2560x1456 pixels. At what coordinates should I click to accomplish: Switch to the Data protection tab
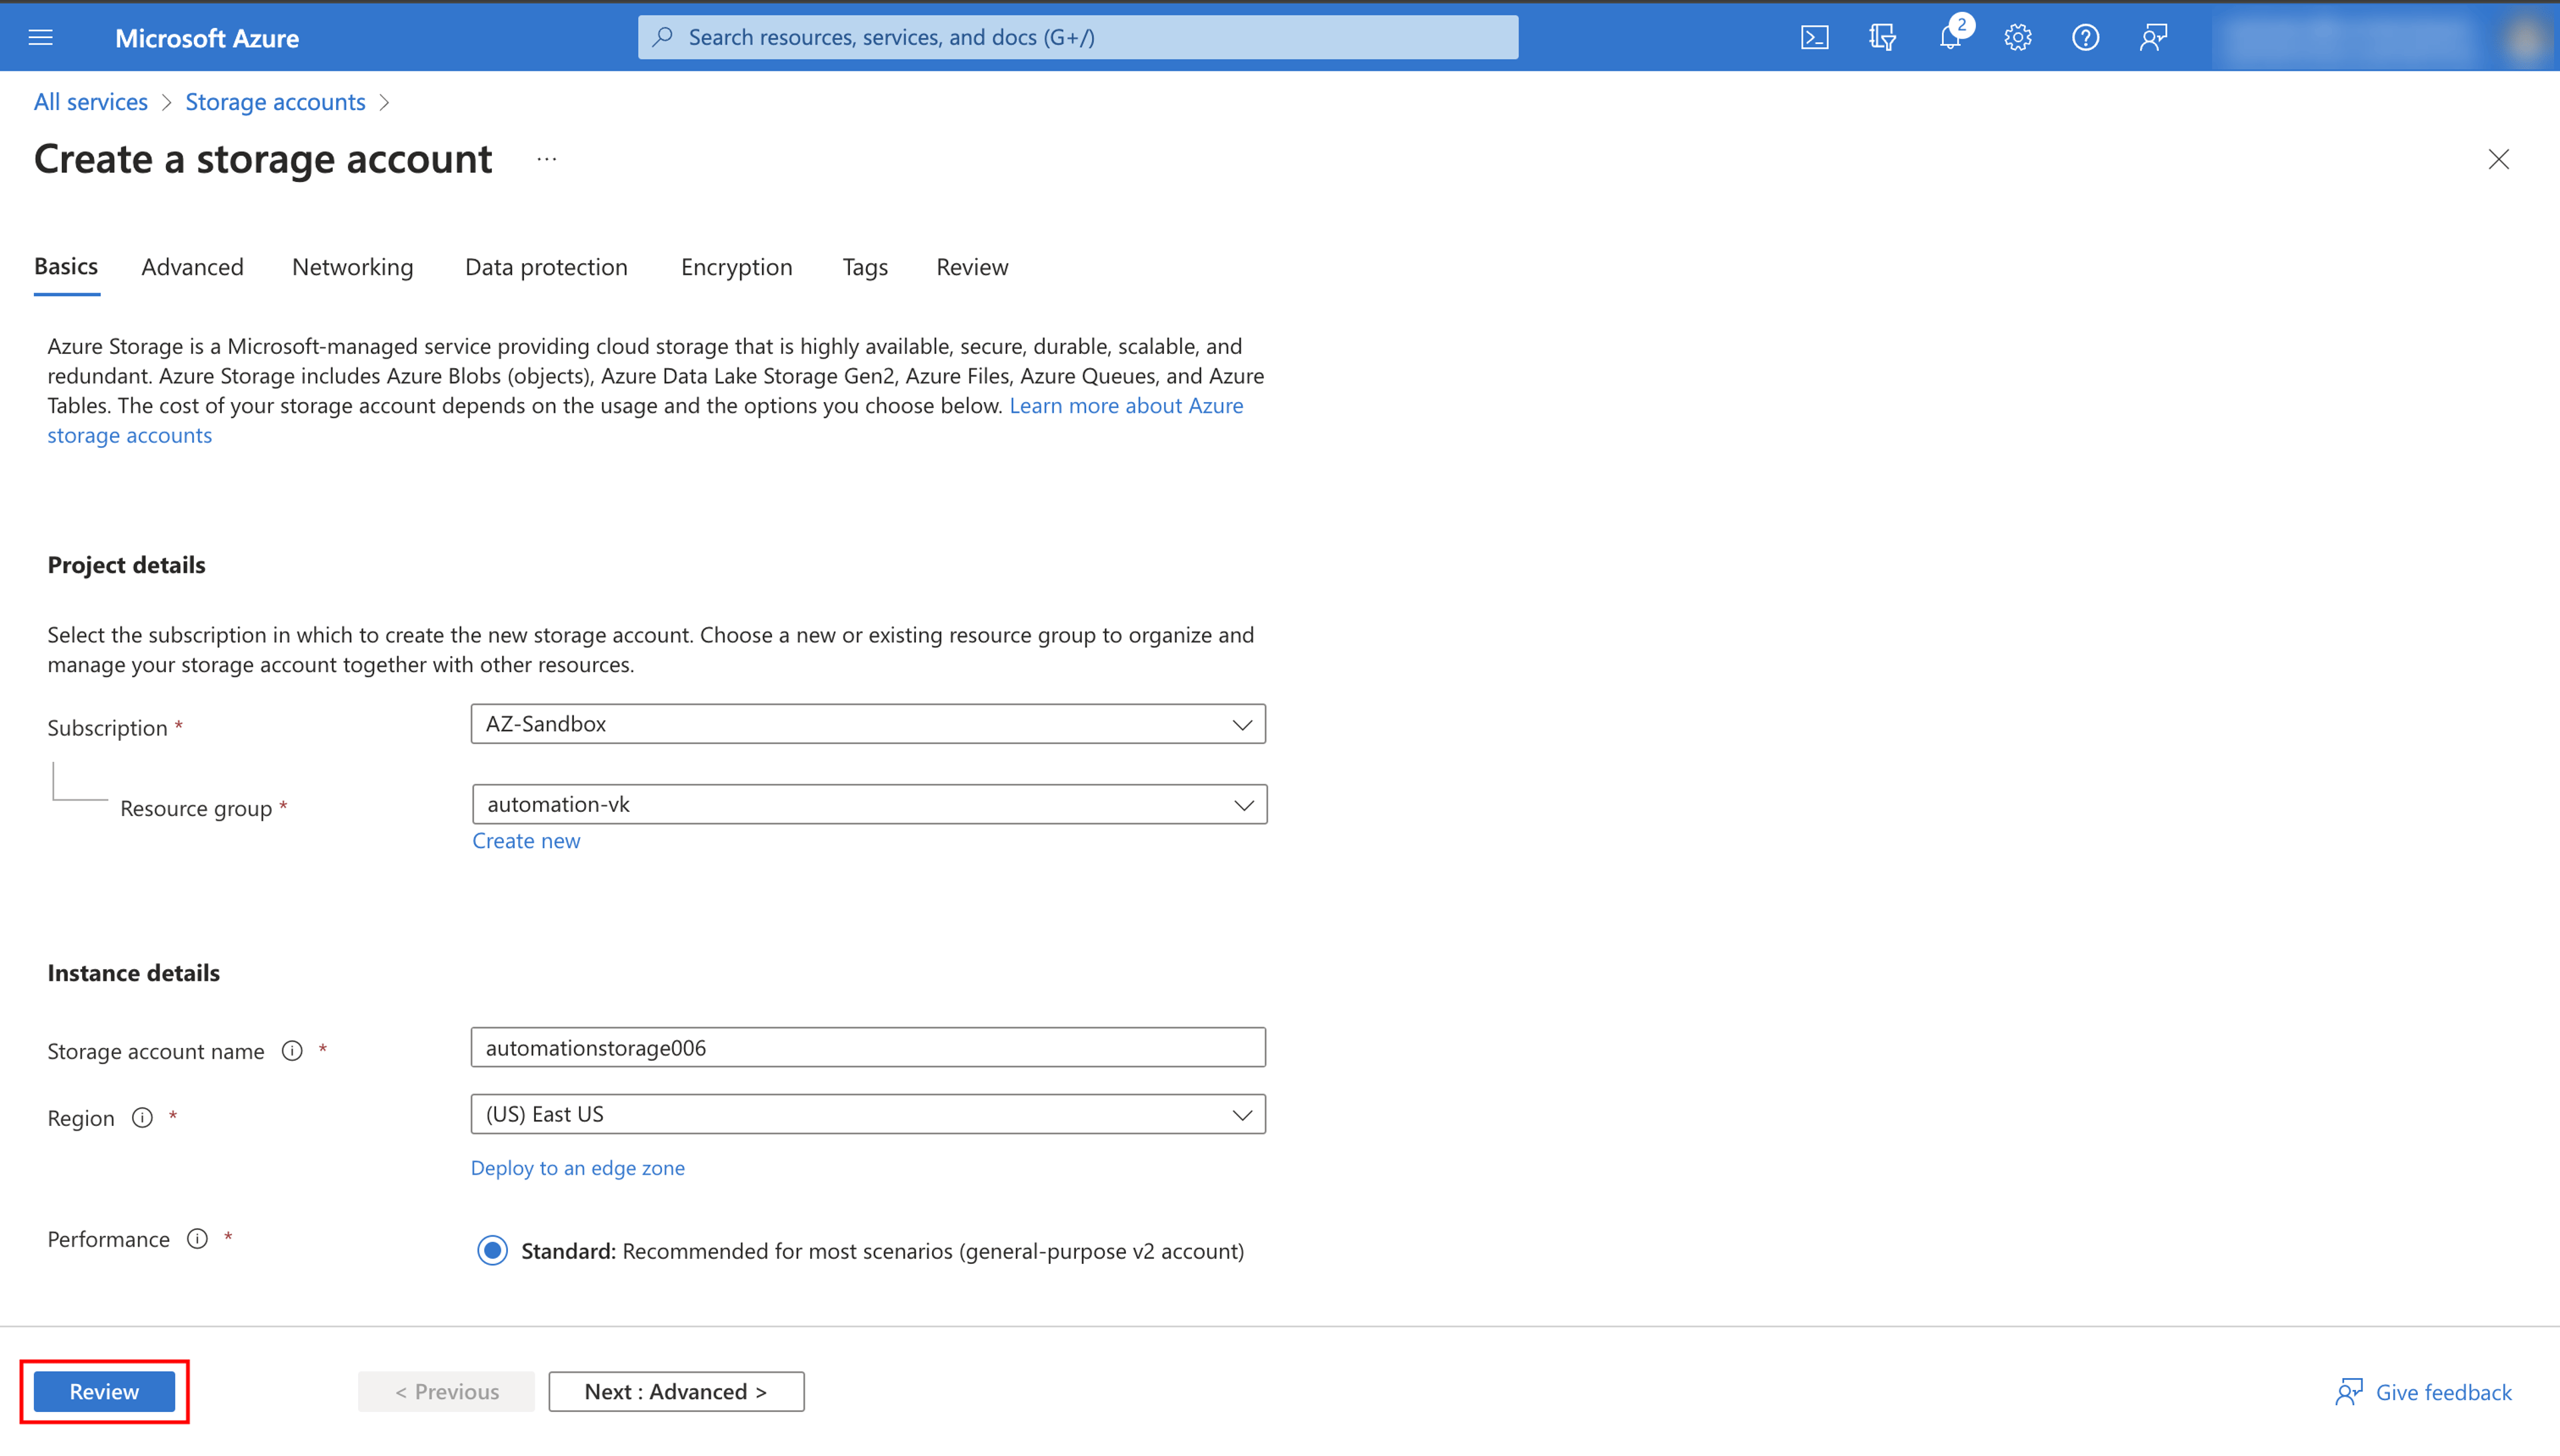point(546,267)
